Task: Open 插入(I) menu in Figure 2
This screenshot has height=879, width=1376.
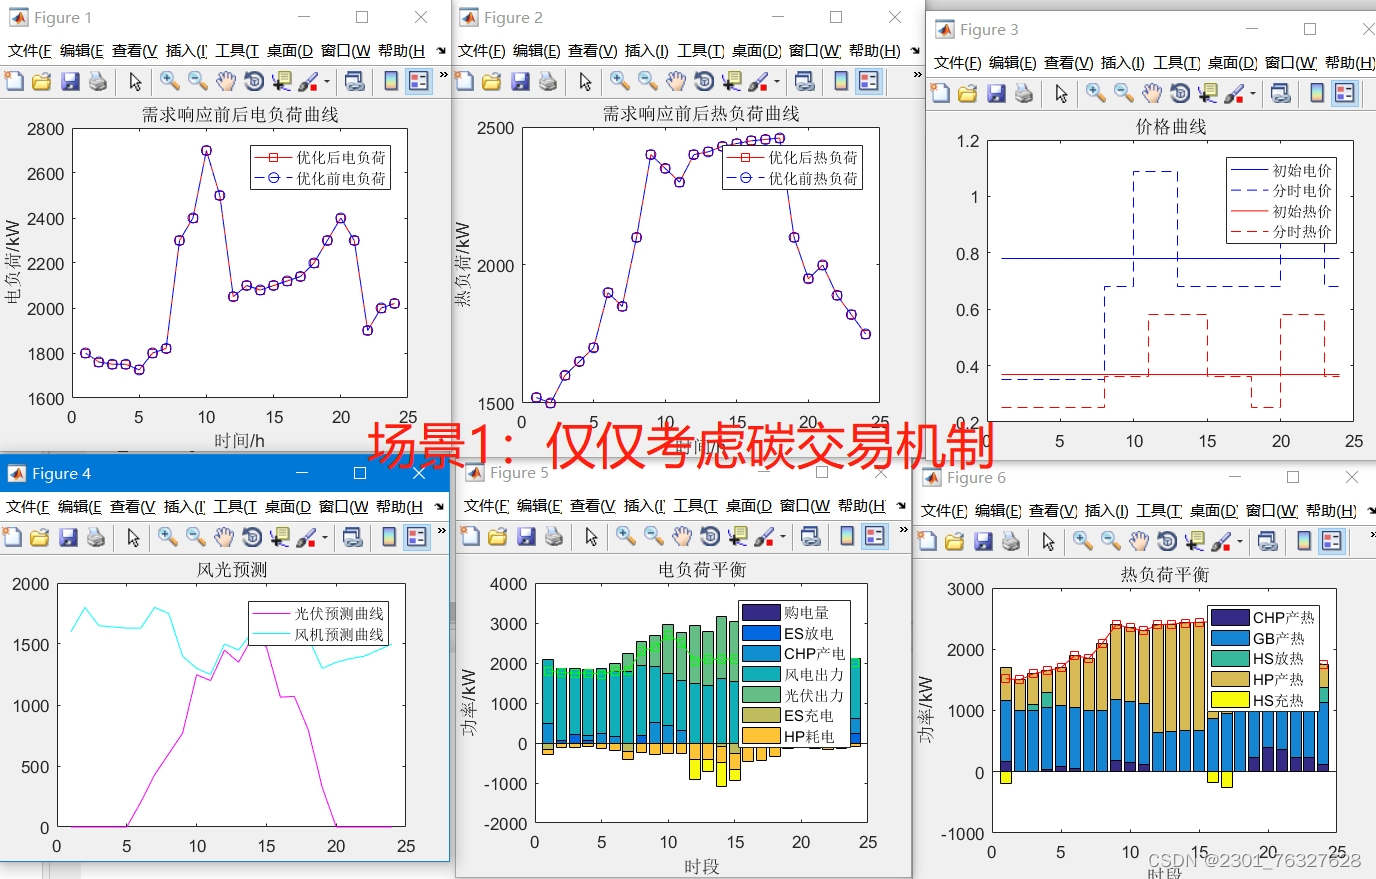Action: click(646, 51)
